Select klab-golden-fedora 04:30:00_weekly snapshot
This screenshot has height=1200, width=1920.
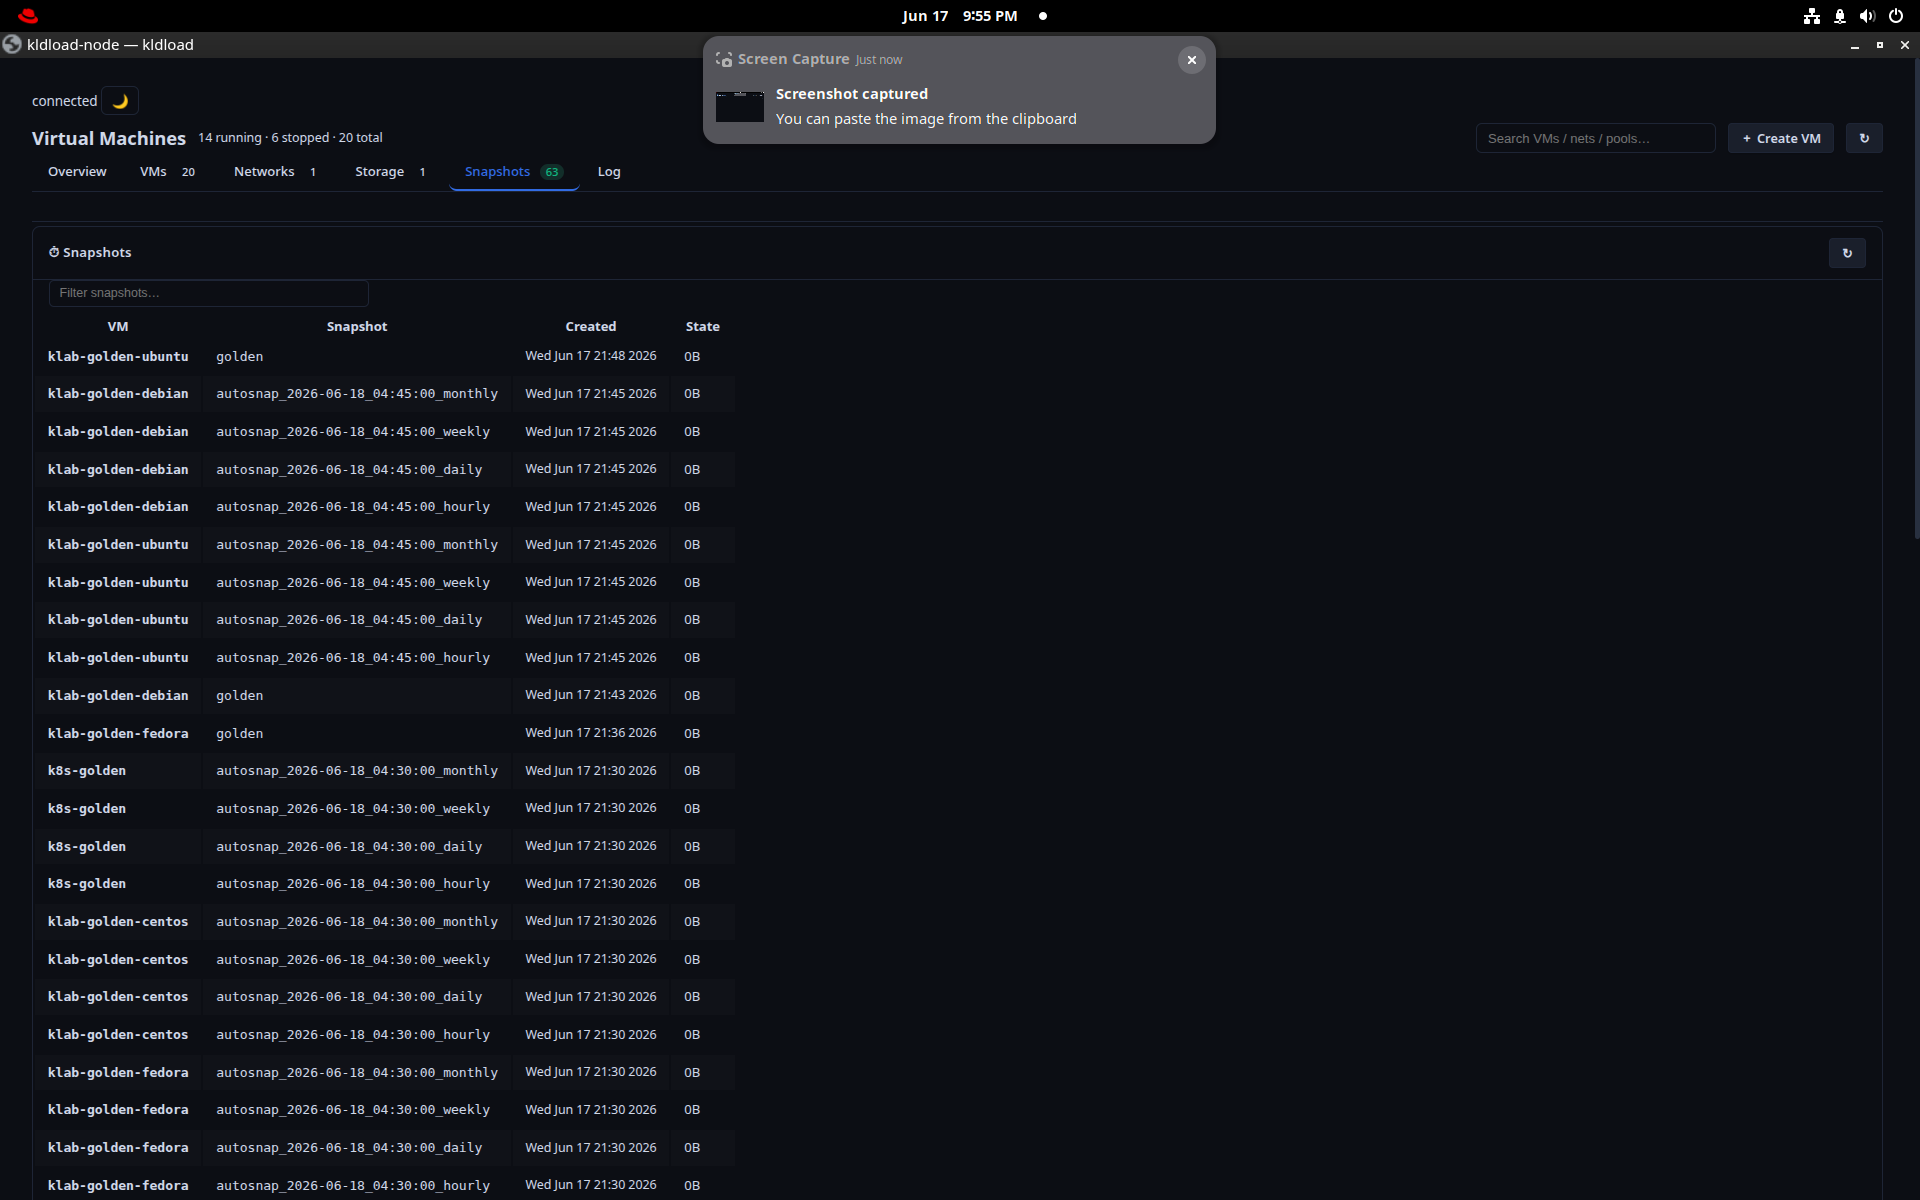pyautogui.click(x=384, y=1110)
